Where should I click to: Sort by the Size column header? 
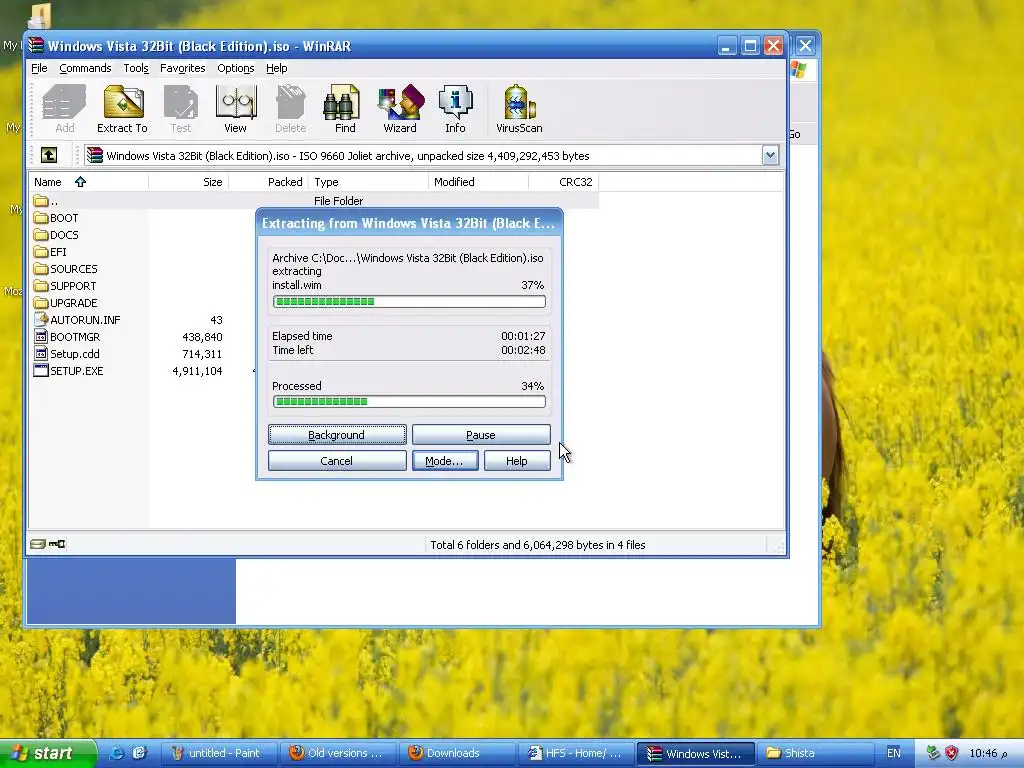click(x=189, y=182)
